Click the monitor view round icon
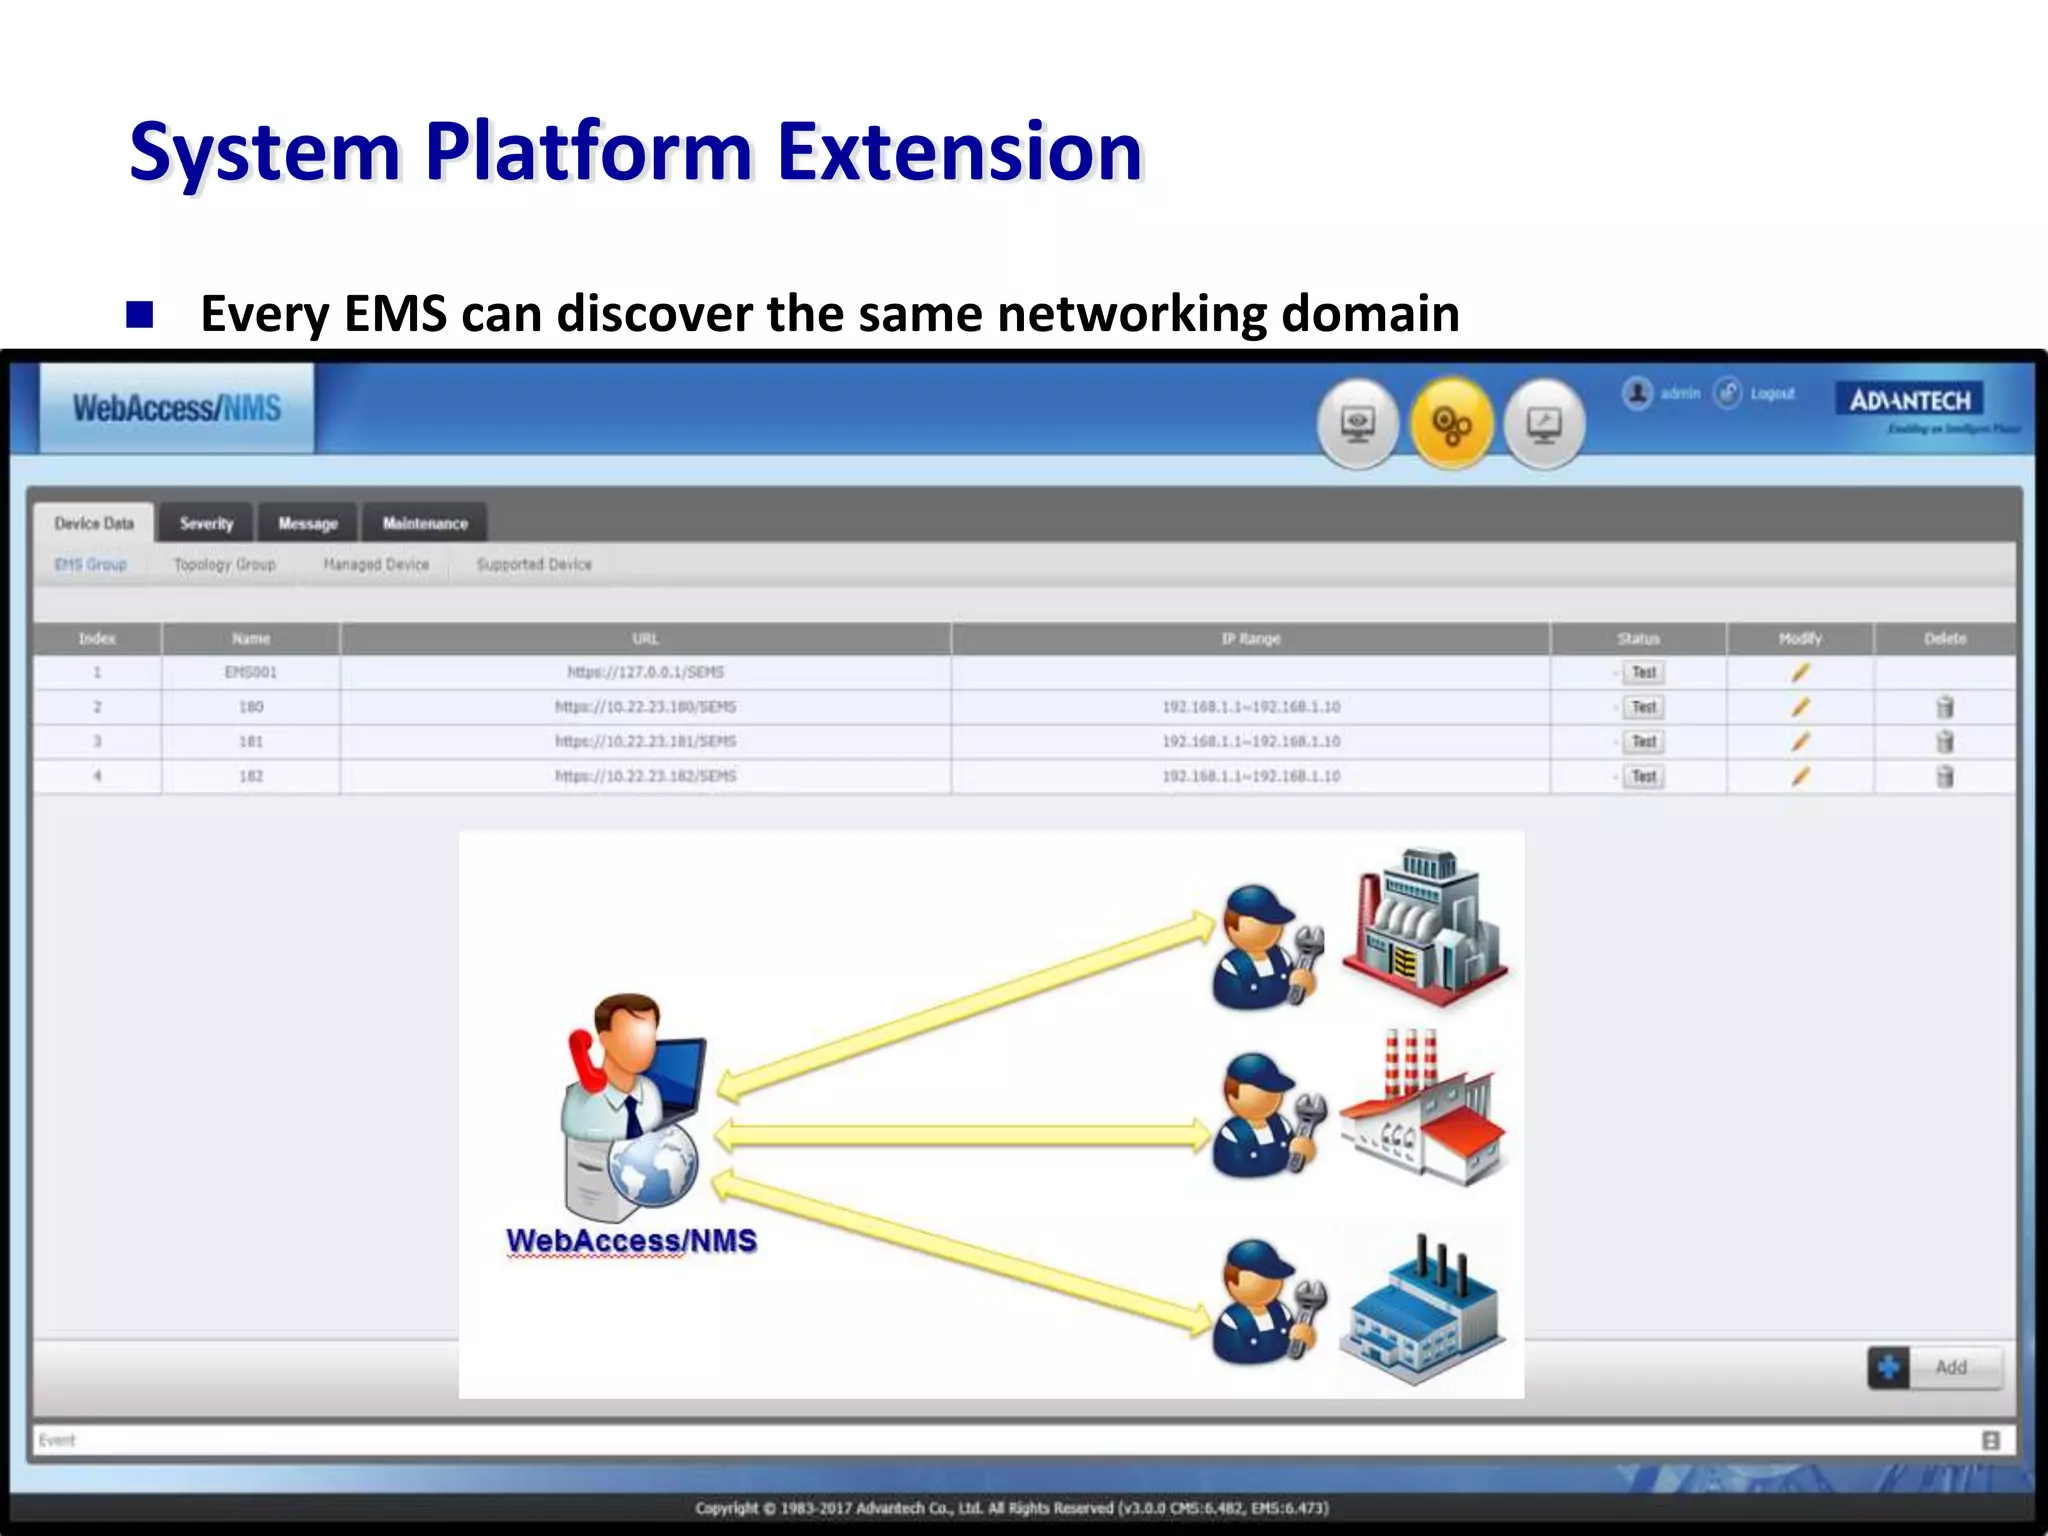 pos(1357,425)
